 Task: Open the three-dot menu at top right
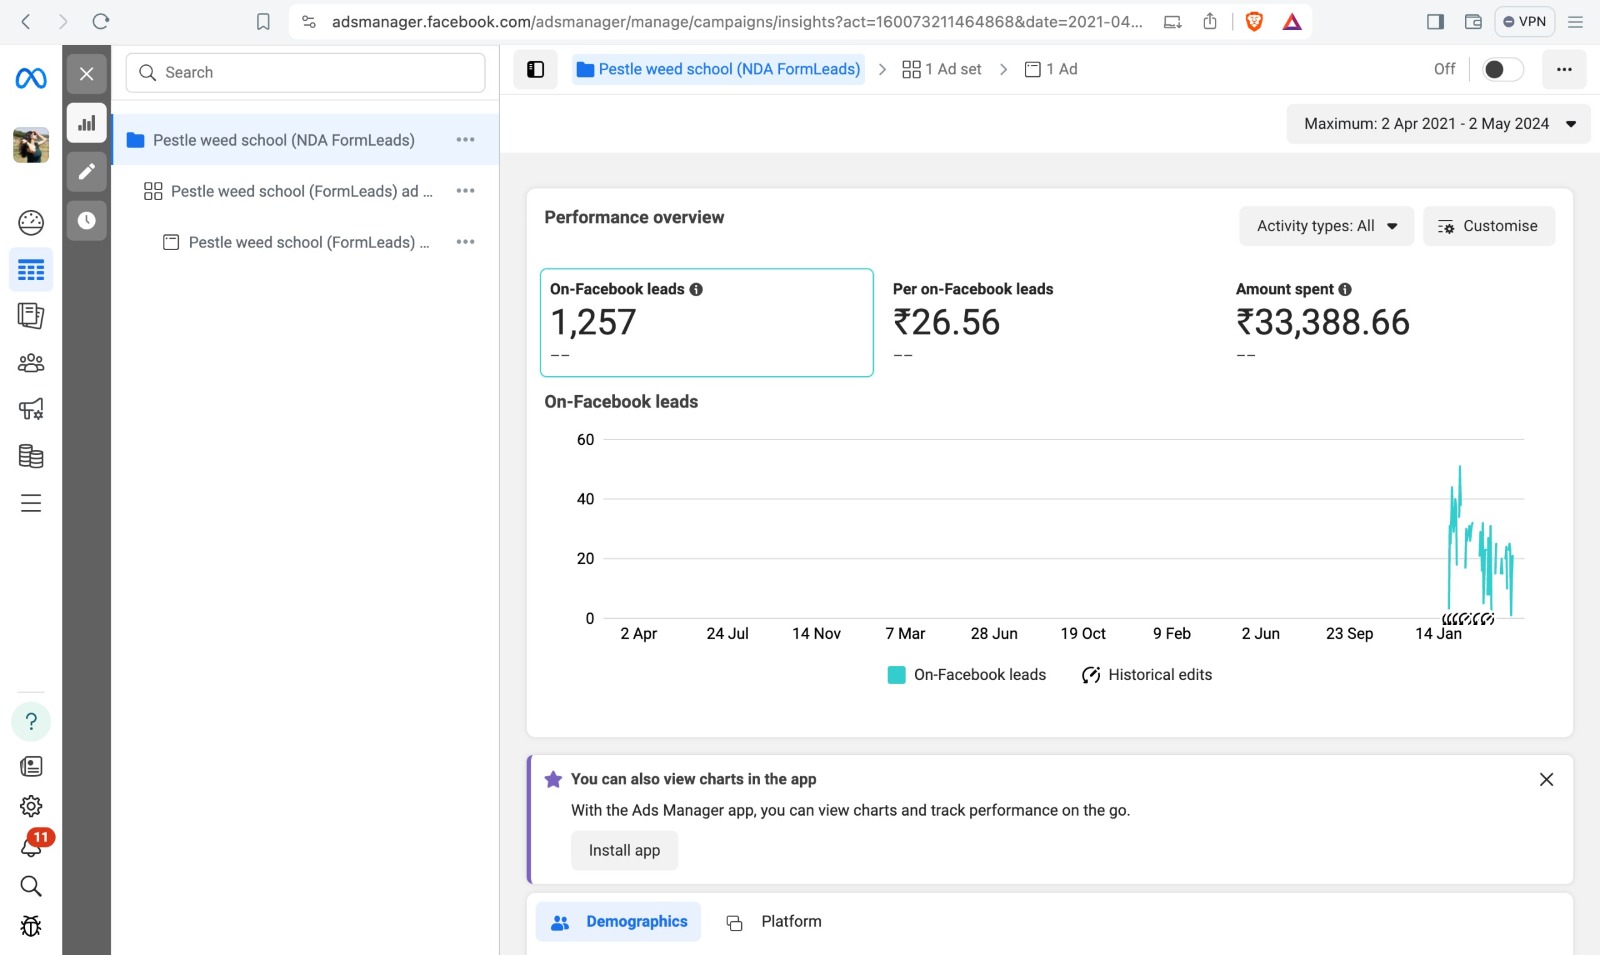[1564, 69]
